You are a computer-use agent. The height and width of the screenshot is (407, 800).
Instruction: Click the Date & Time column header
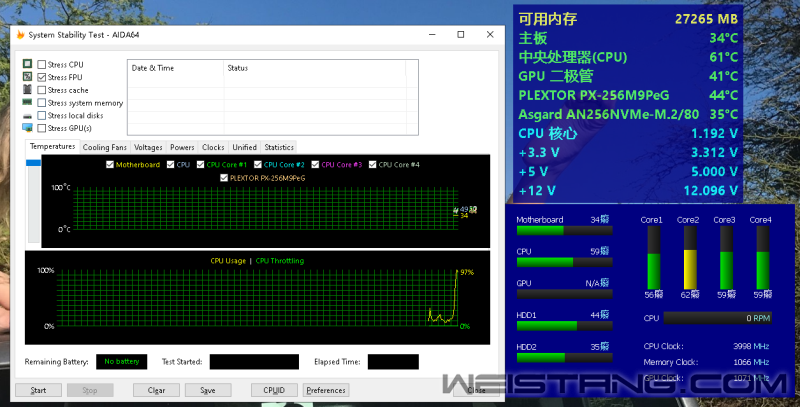153,68
